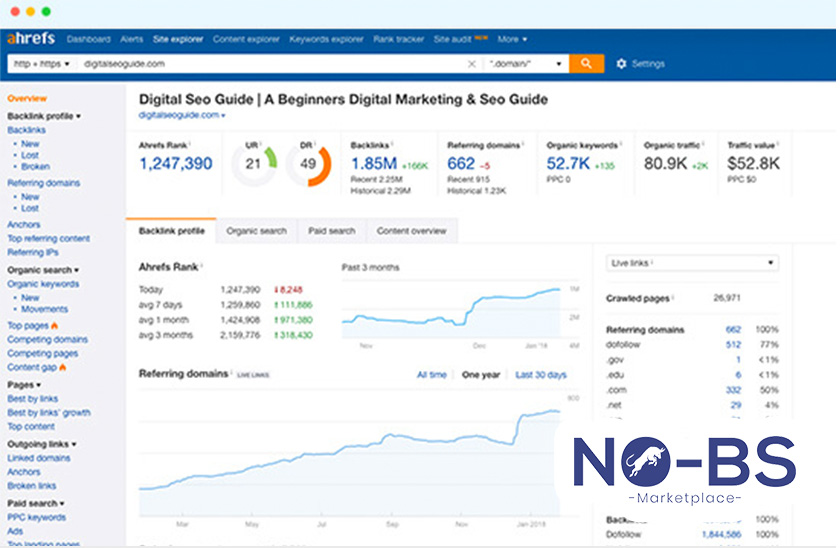The image size is (840, 548).
Task: Click the Settings gear icon
Action: point(621,64)
